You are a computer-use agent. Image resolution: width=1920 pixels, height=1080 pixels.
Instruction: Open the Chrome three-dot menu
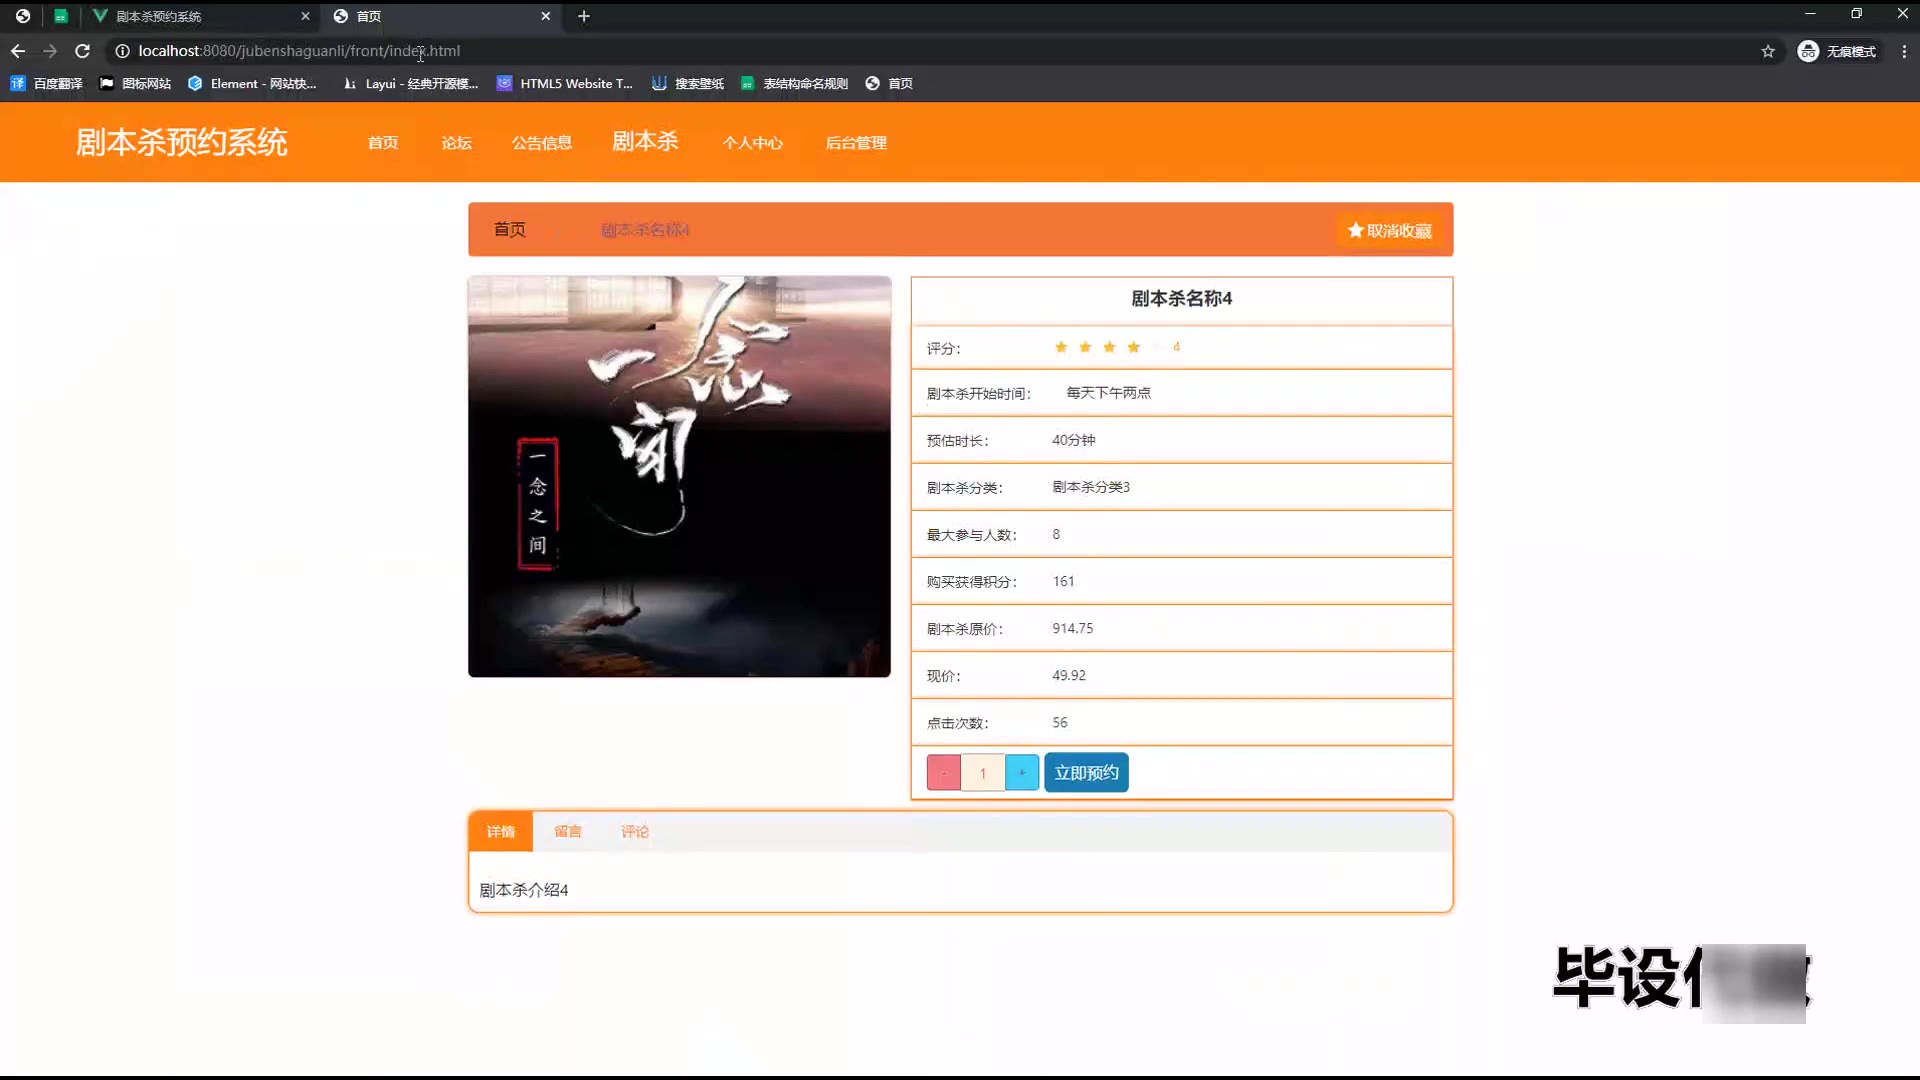coord(1903,51)
